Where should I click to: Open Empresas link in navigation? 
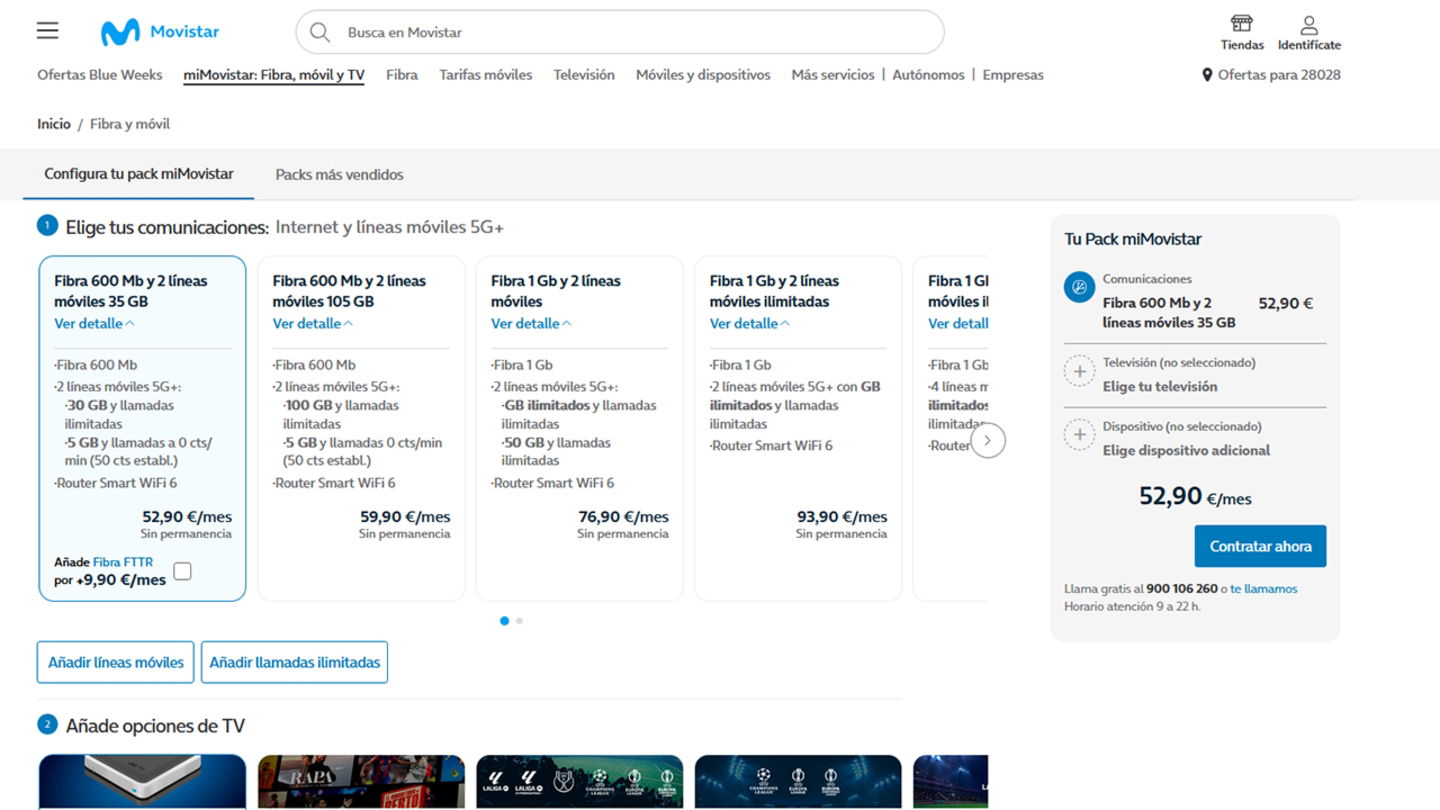coord(1013,75)
